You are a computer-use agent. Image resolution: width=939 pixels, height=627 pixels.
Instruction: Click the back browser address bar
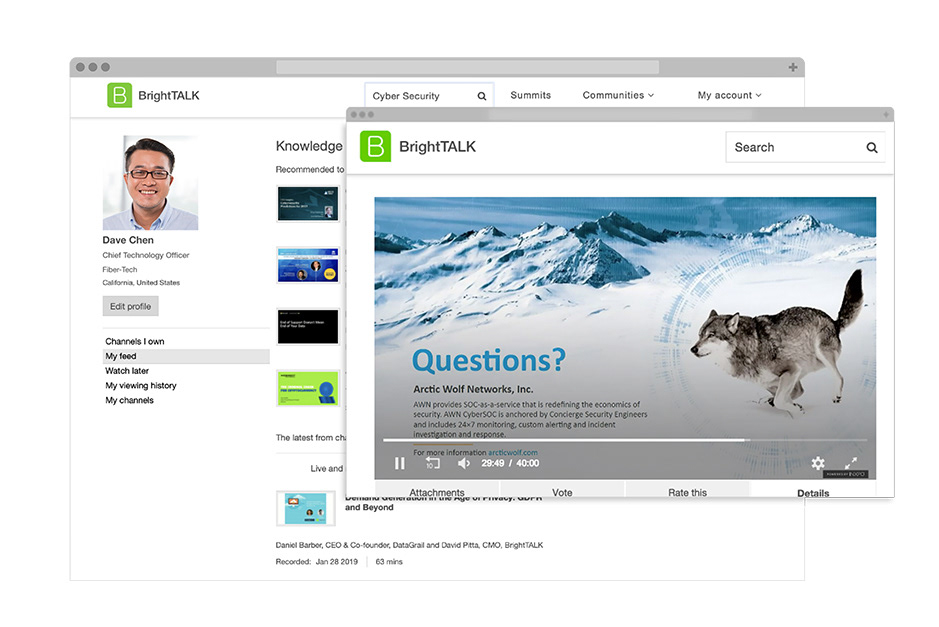(x=468, y=67)
